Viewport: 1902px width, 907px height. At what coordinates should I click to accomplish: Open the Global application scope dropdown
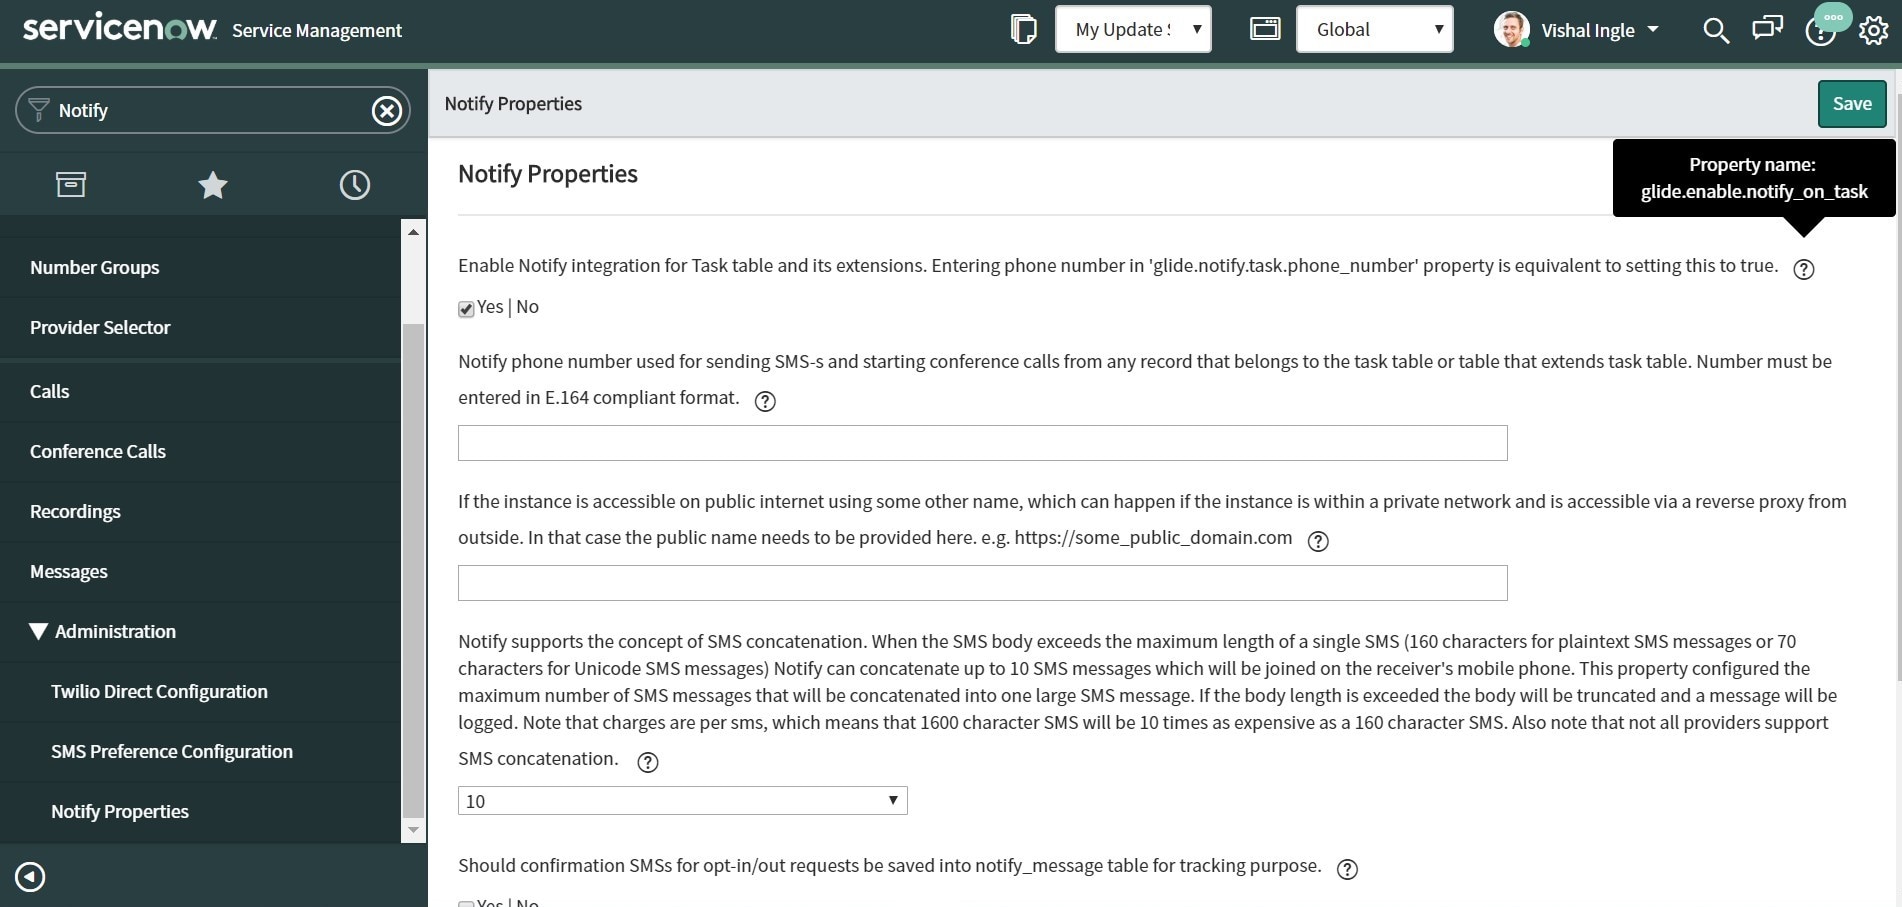tap(1374, 29)
